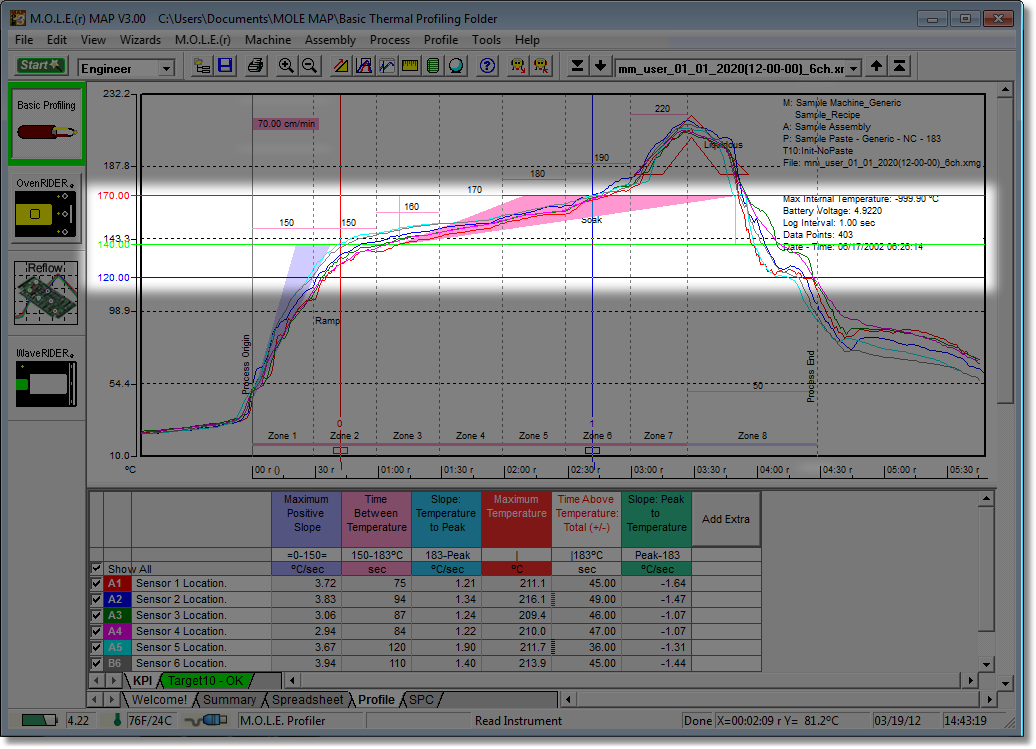Open the data run file name dropdown
The image size is (1036, 749).
[x=854, y=68]
